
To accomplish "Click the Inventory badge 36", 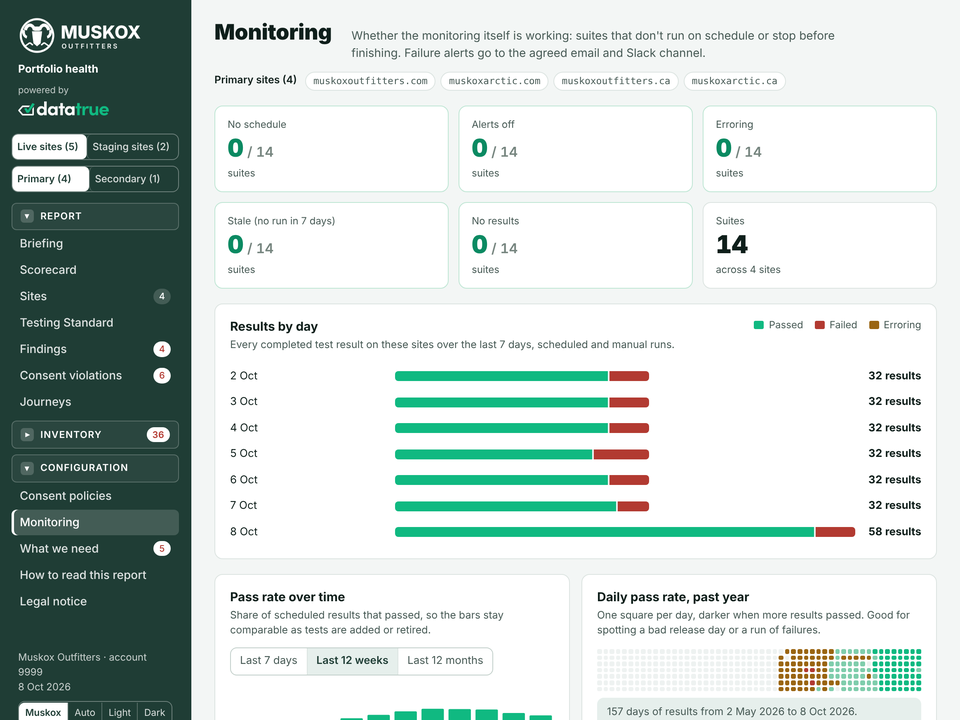I will [x=158, y=435].
